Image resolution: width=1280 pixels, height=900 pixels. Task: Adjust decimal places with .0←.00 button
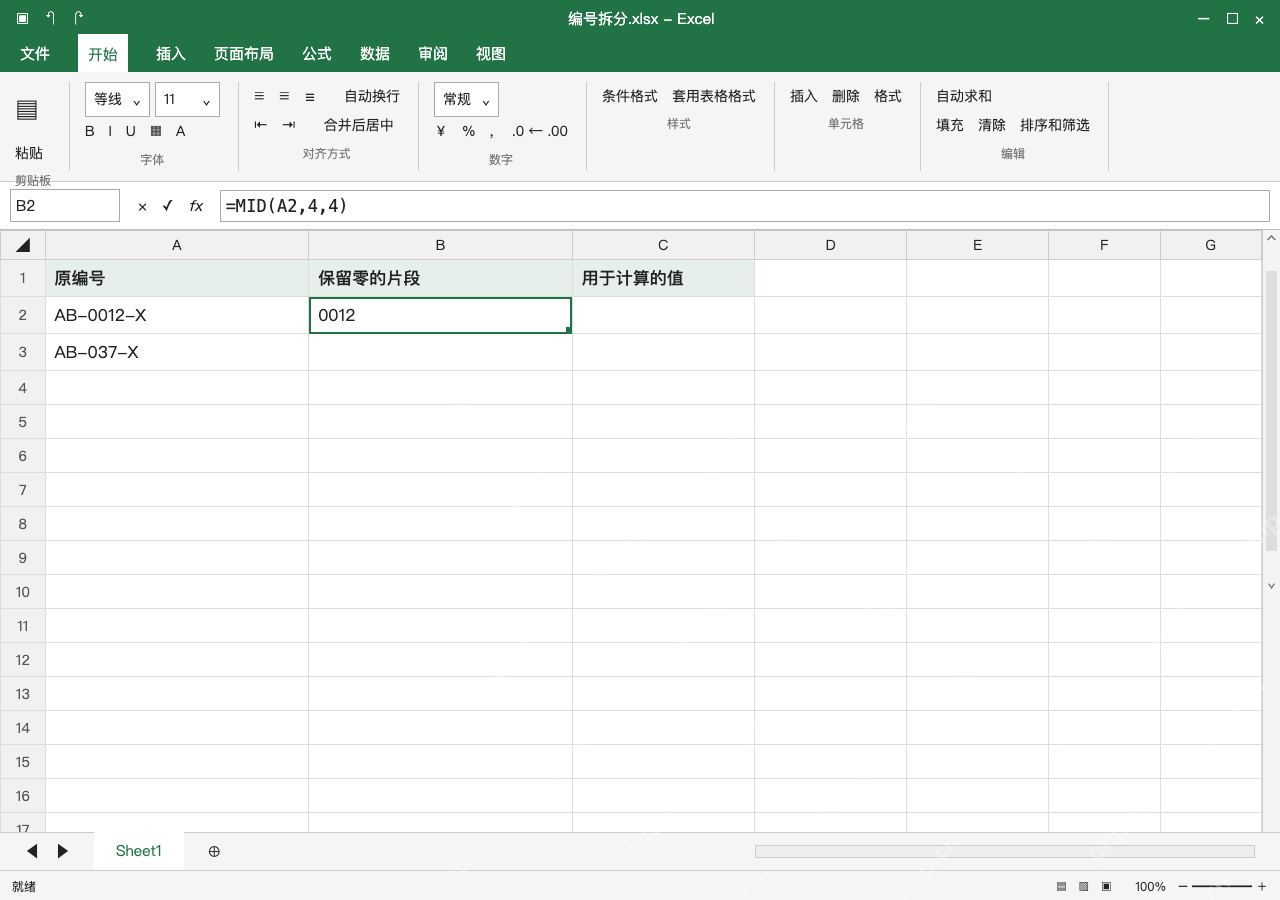click(x=539, y=131)
